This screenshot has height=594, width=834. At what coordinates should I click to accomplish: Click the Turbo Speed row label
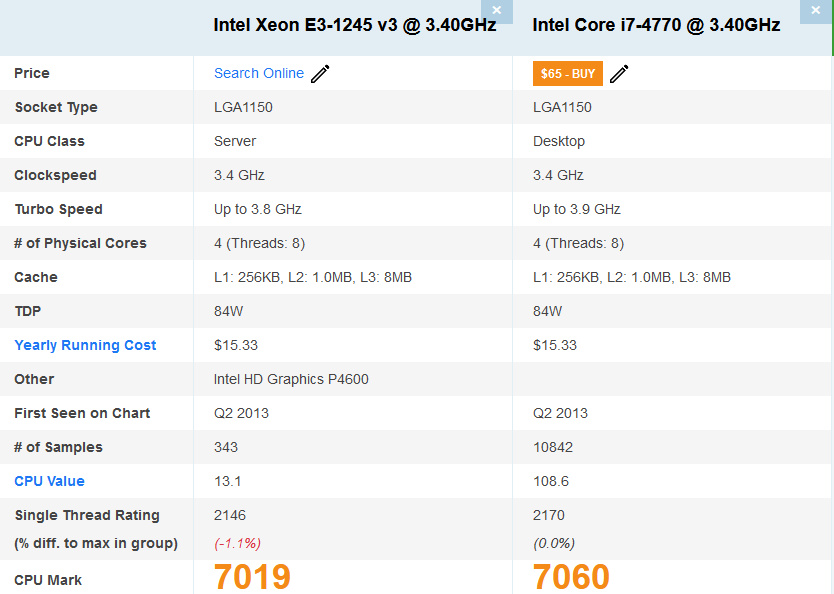pyautogui.click(x=59, y=210)
